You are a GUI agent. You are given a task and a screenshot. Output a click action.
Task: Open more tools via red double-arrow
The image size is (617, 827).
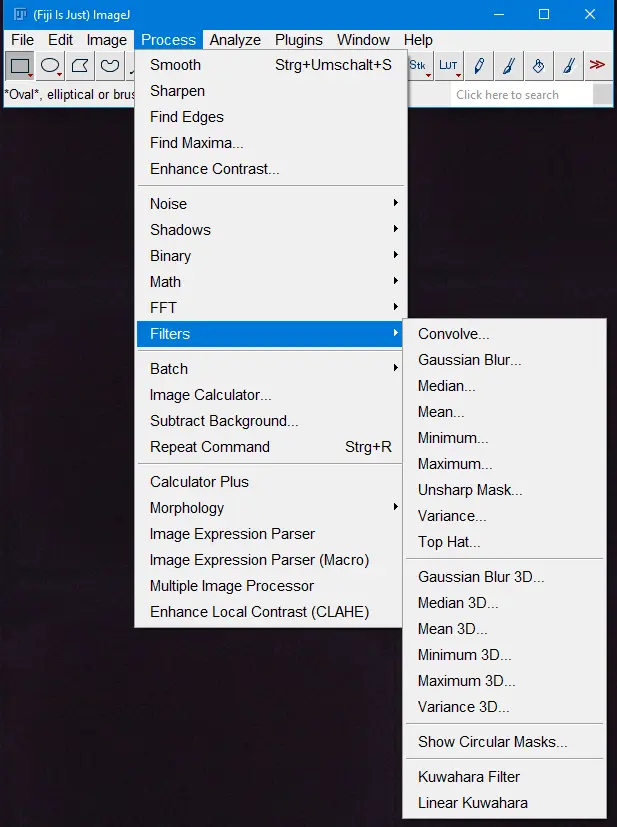click(597, 66)
